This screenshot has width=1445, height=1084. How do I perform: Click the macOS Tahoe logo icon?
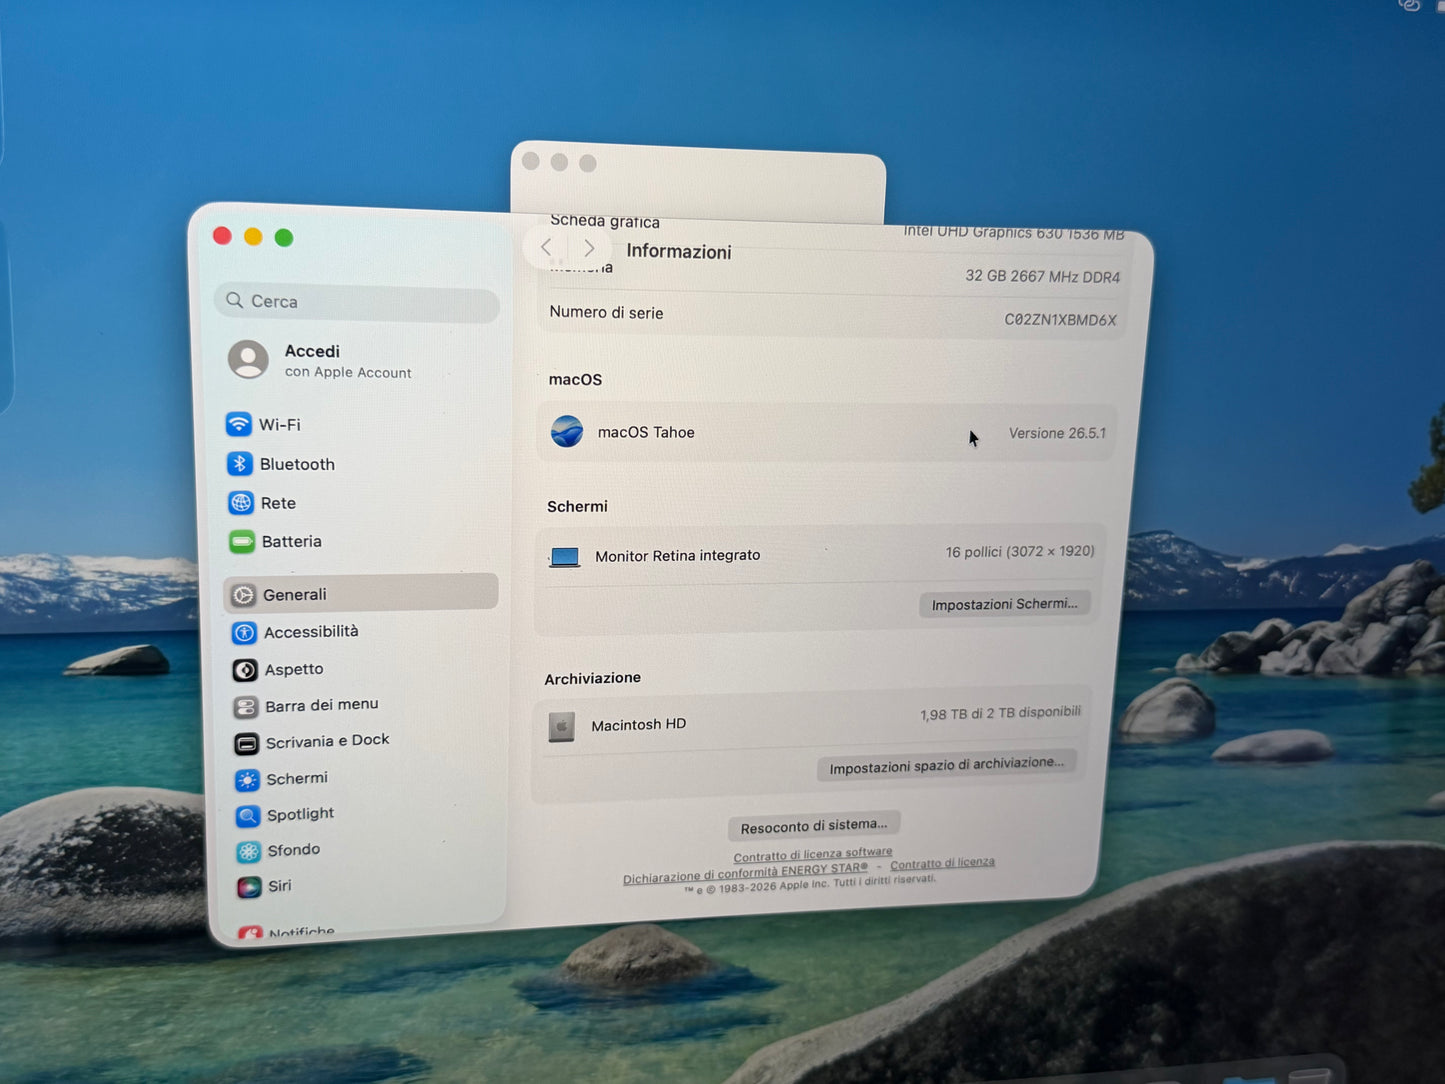tap(567, 431)
